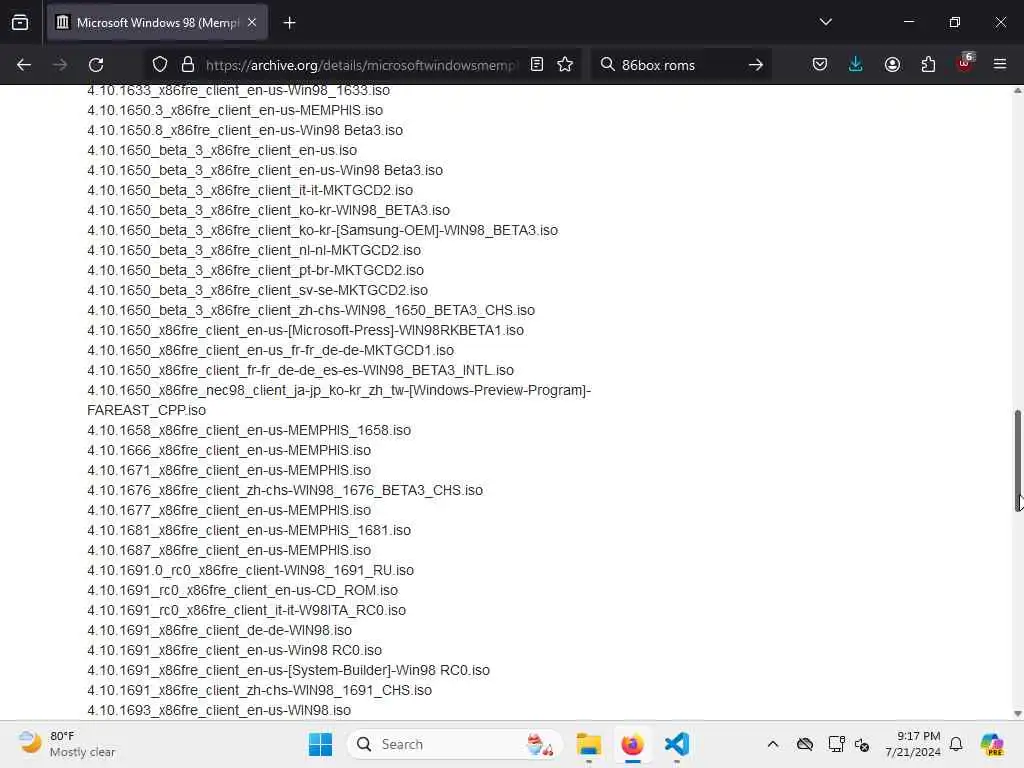Select 4.10.1650_beta_3_x86fre_client_en-us.iso entry
This screenshot has height=768, width=1024.
[x=222, y=150]
